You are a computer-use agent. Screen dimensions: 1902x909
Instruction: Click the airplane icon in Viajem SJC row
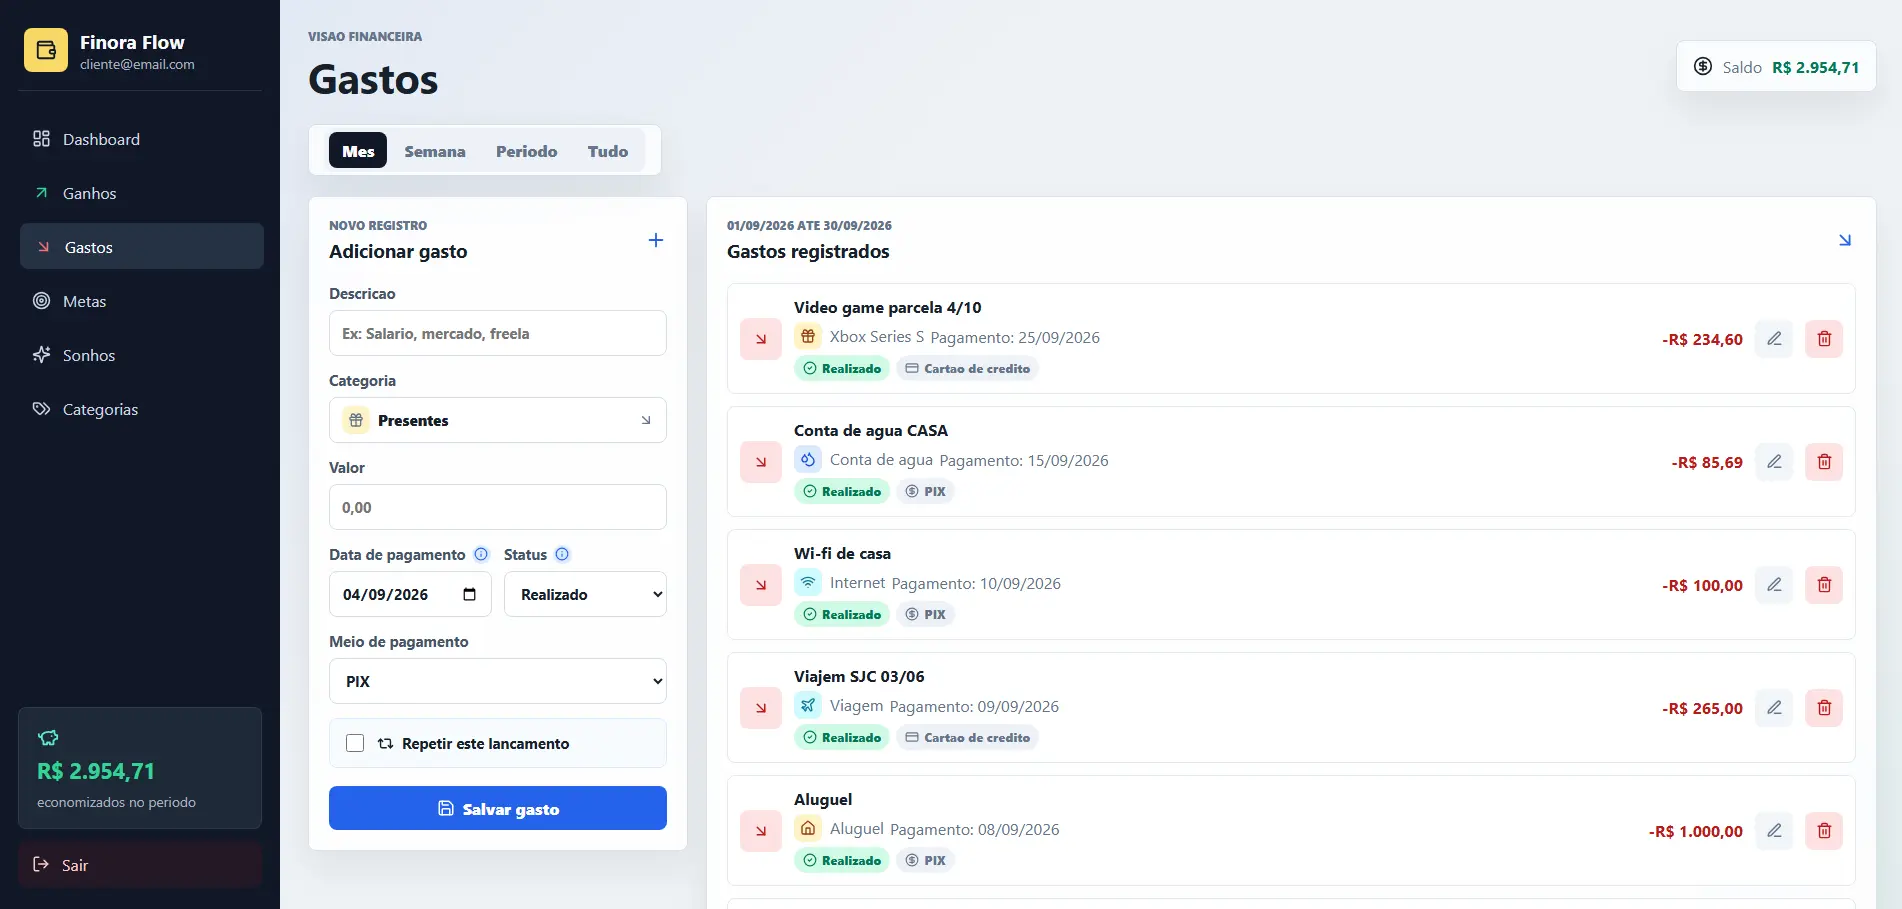click(808, 706)
